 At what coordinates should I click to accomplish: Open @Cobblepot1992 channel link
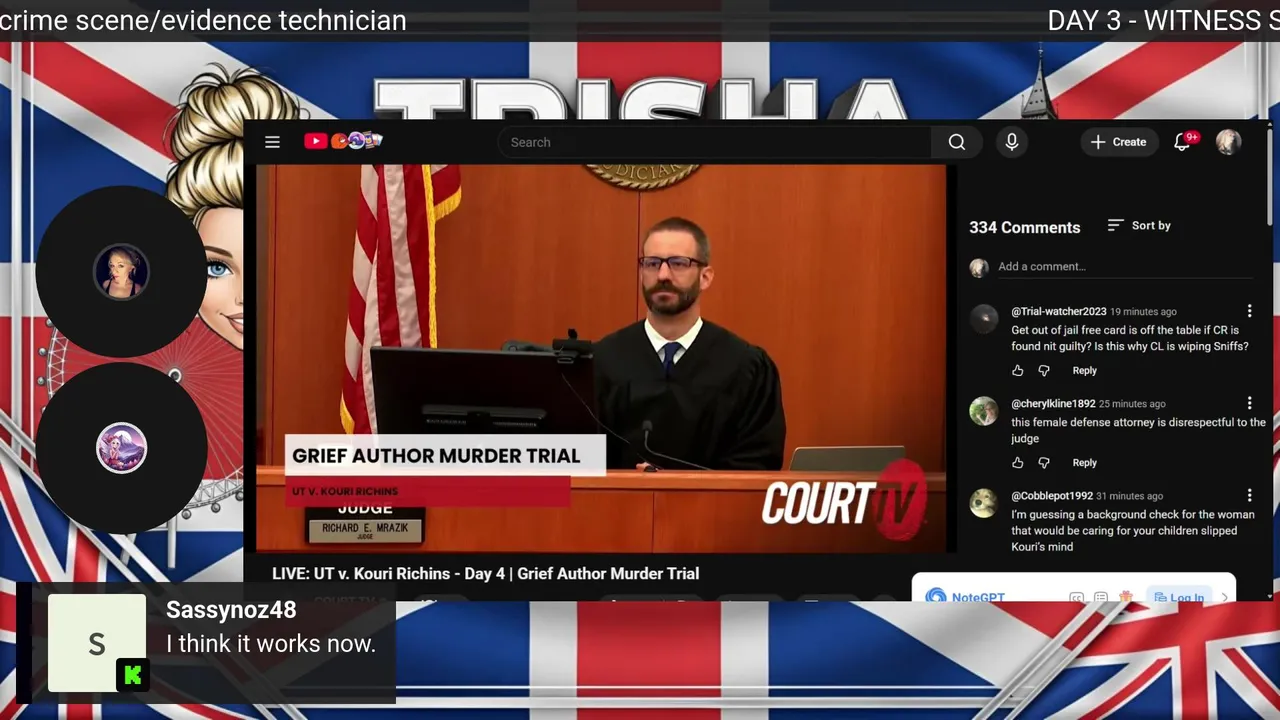point(1052,496)
